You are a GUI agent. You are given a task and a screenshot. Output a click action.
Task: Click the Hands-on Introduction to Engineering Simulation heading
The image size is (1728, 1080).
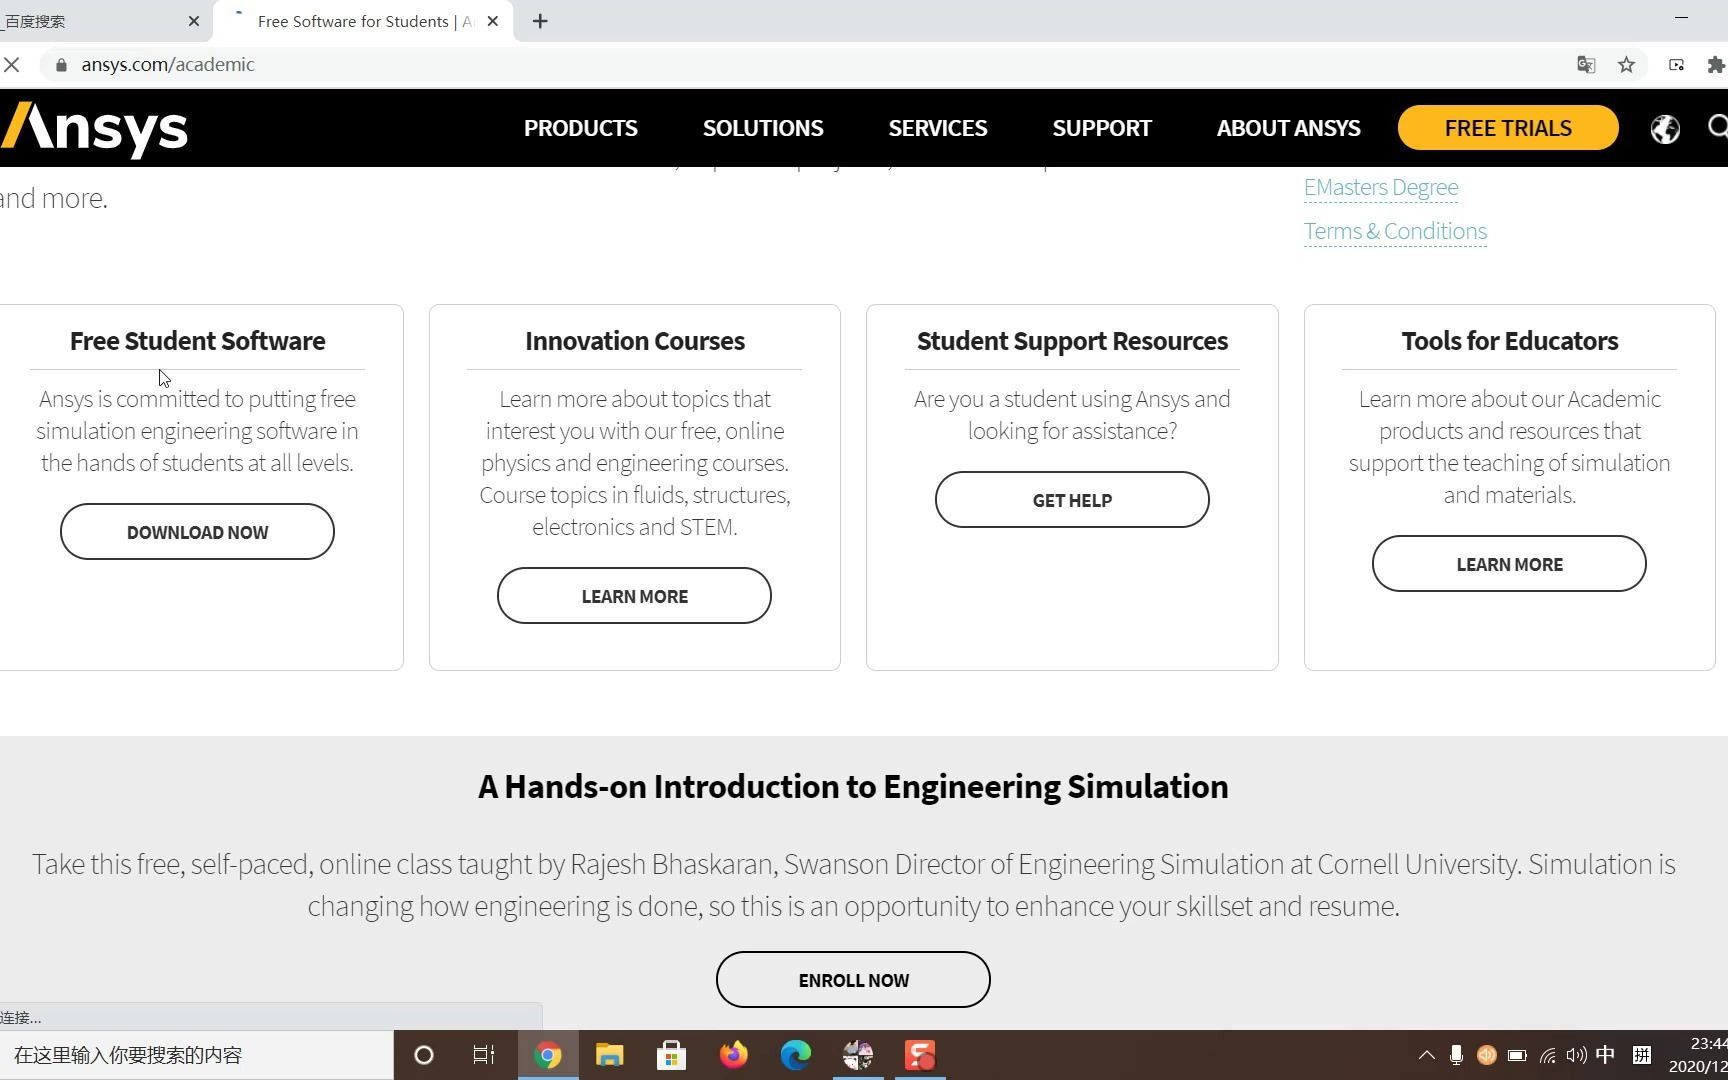point(853,787)
